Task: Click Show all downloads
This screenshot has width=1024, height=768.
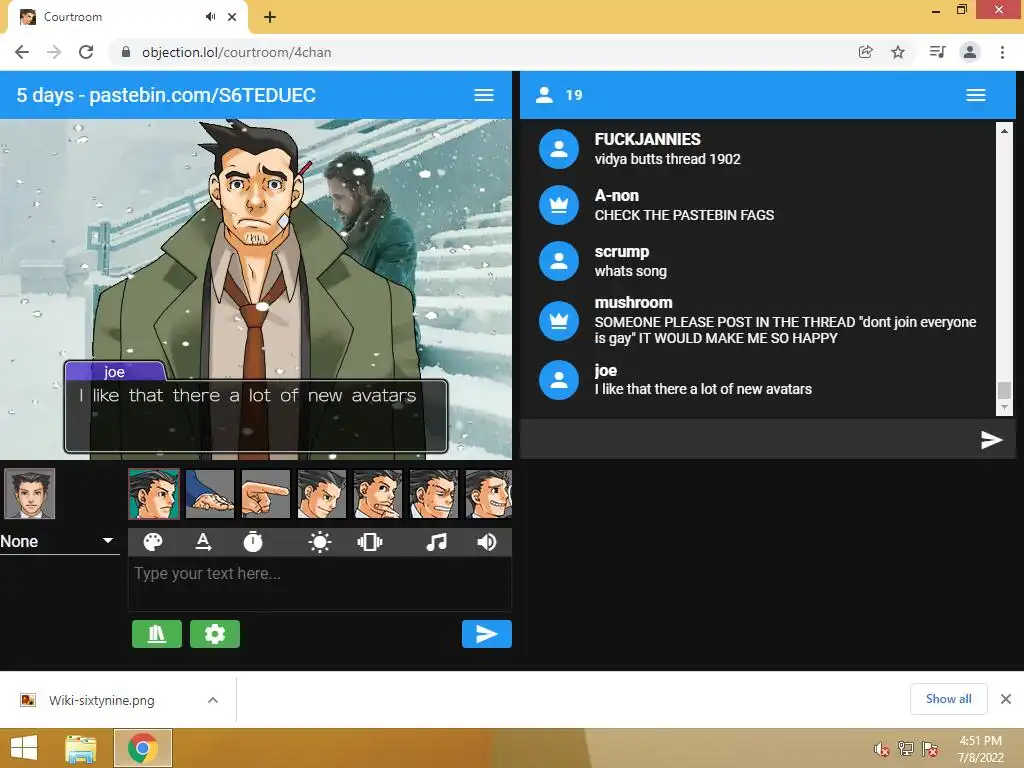Action: pos(948,699)
